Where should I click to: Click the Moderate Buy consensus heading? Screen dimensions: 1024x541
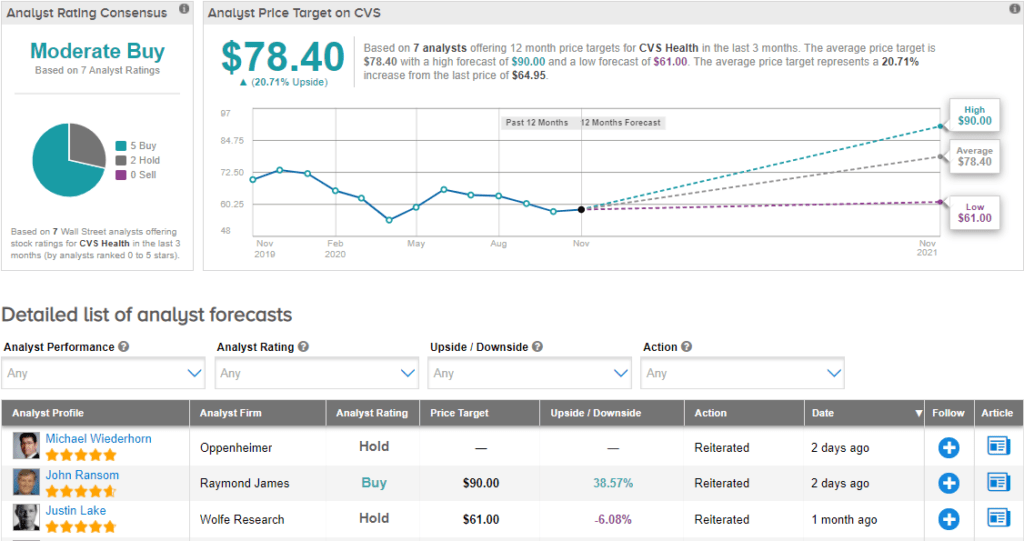tap(97, 51)
